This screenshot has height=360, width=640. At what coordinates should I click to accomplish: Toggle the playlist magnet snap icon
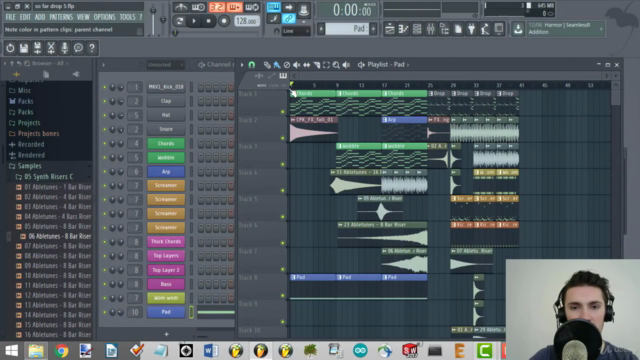click(x=252, y=64)
